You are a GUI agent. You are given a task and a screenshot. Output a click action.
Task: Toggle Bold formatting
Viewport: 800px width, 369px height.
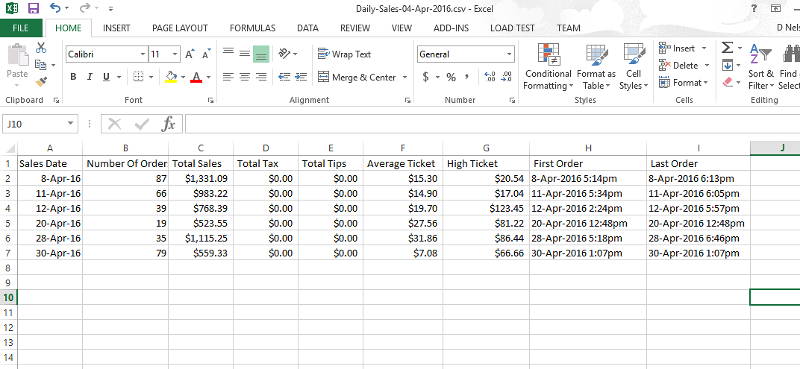73,77
